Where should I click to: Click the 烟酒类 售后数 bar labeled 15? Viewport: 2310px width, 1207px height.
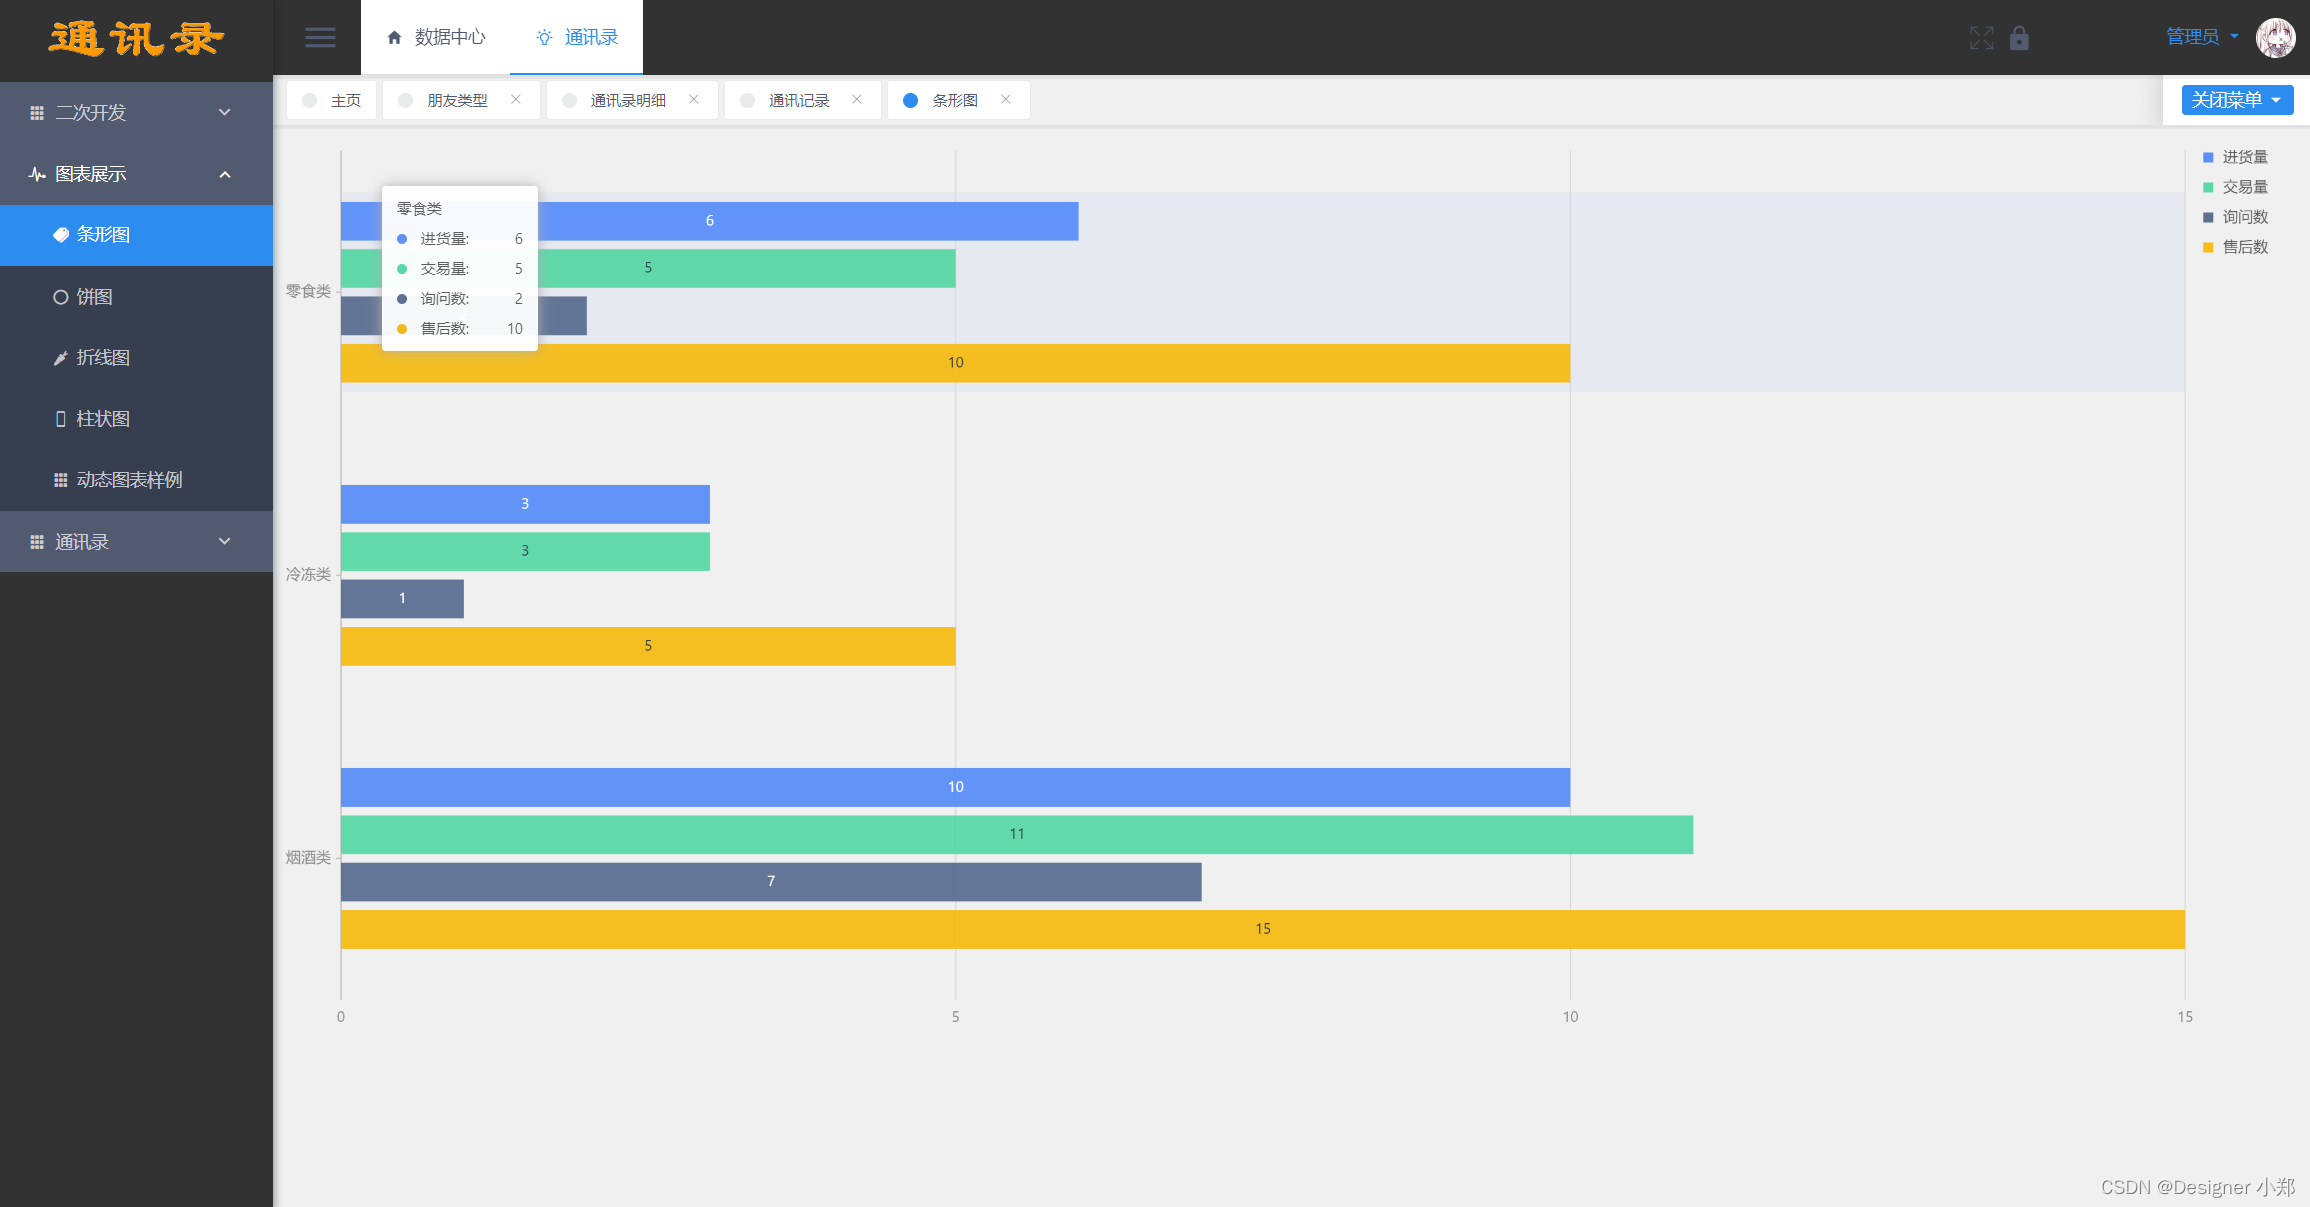tap(1262, 929)
